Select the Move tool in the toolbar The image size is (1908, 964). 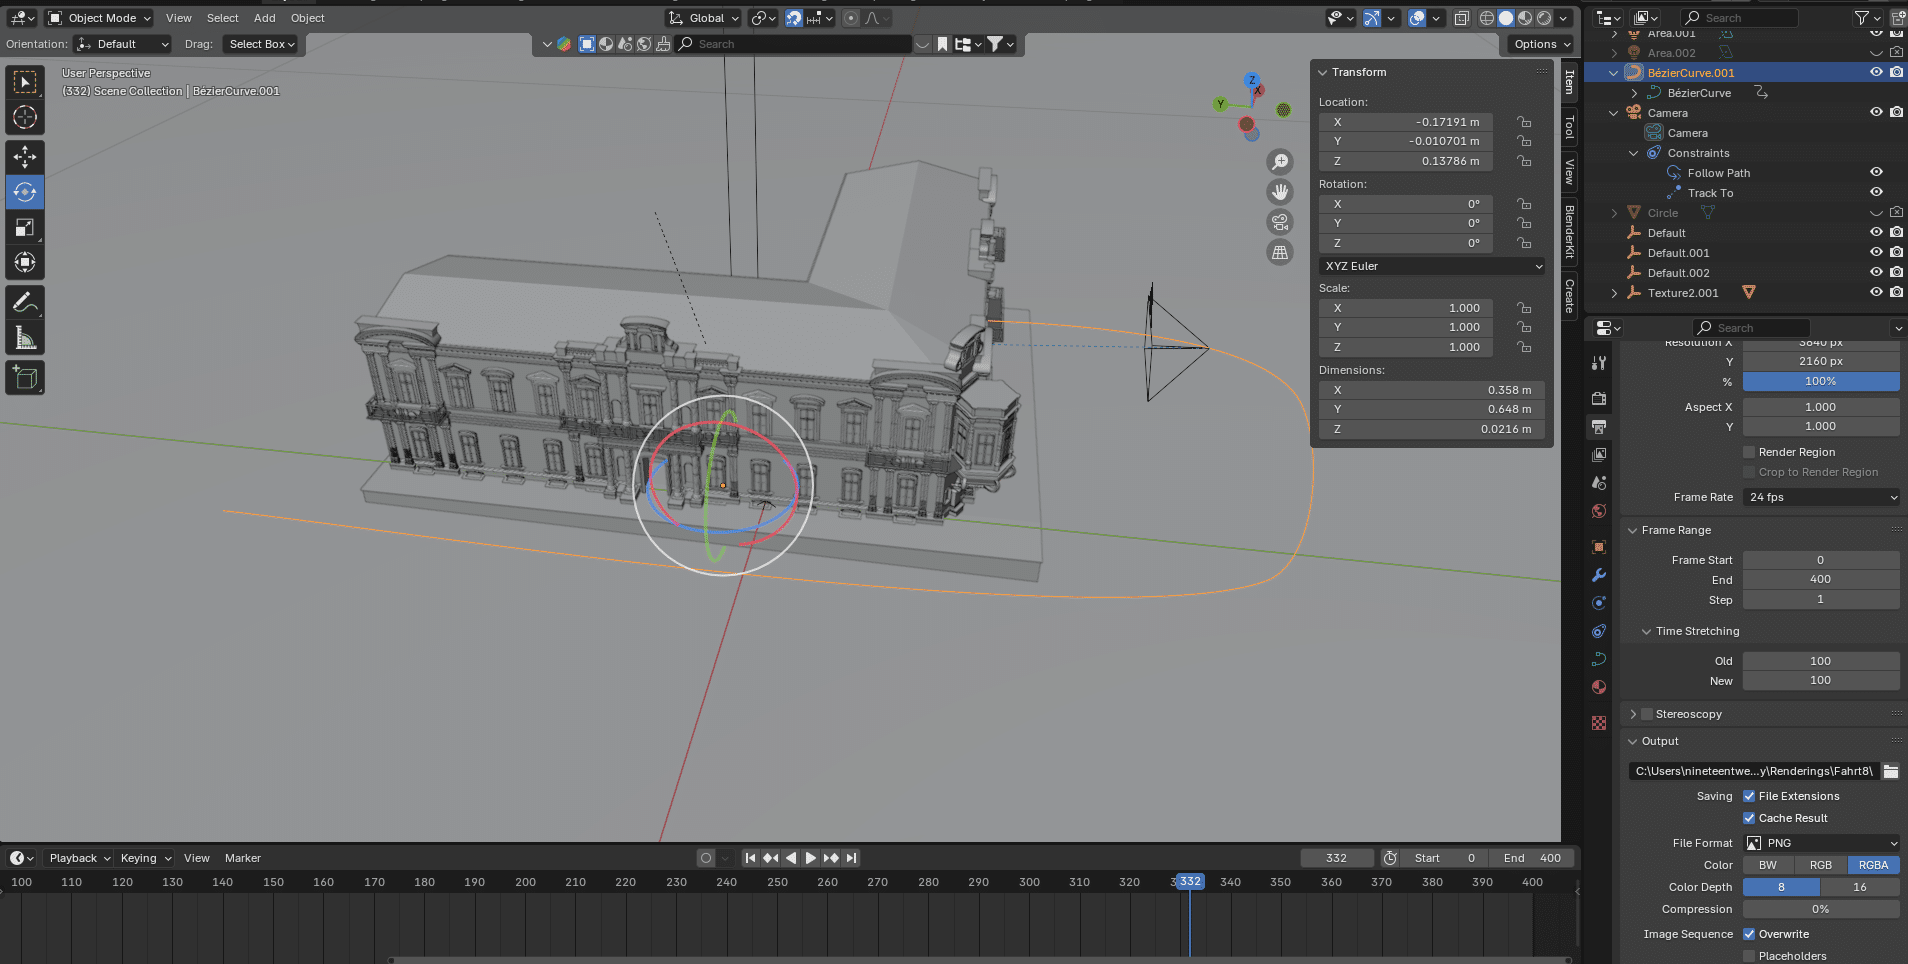tap(25, 157)
